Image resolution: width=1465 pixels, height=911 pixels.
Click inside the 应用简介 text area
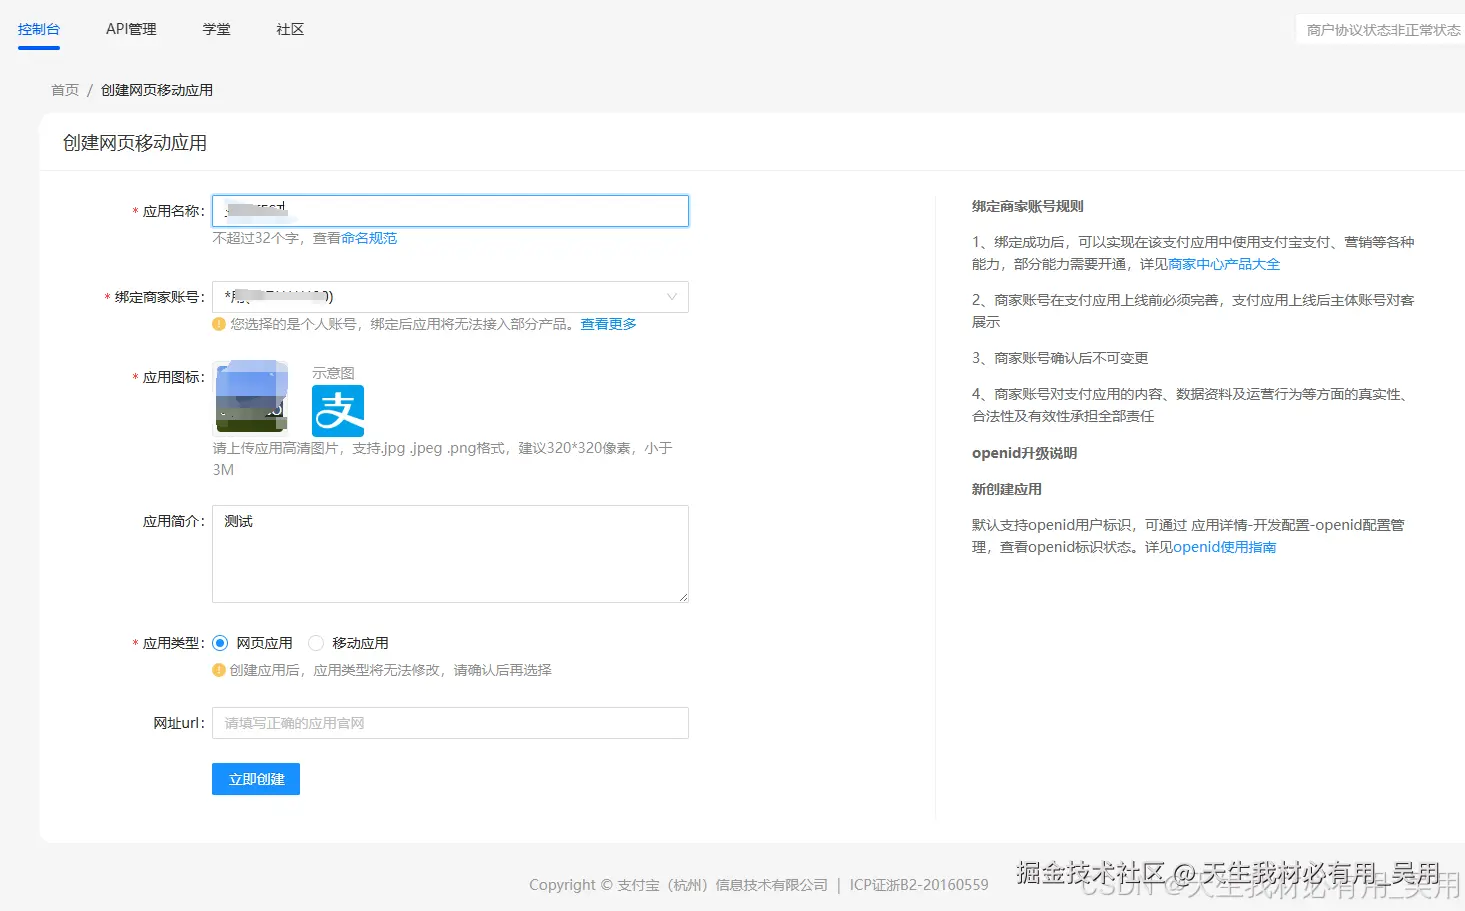449,554
